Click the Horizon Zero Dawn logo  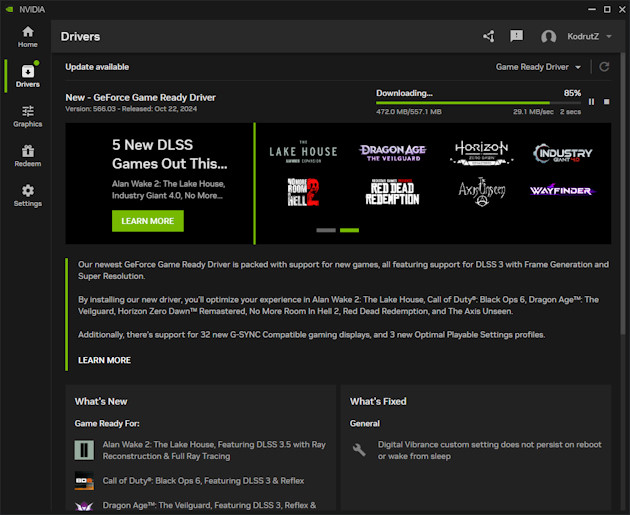pos(481,153)
